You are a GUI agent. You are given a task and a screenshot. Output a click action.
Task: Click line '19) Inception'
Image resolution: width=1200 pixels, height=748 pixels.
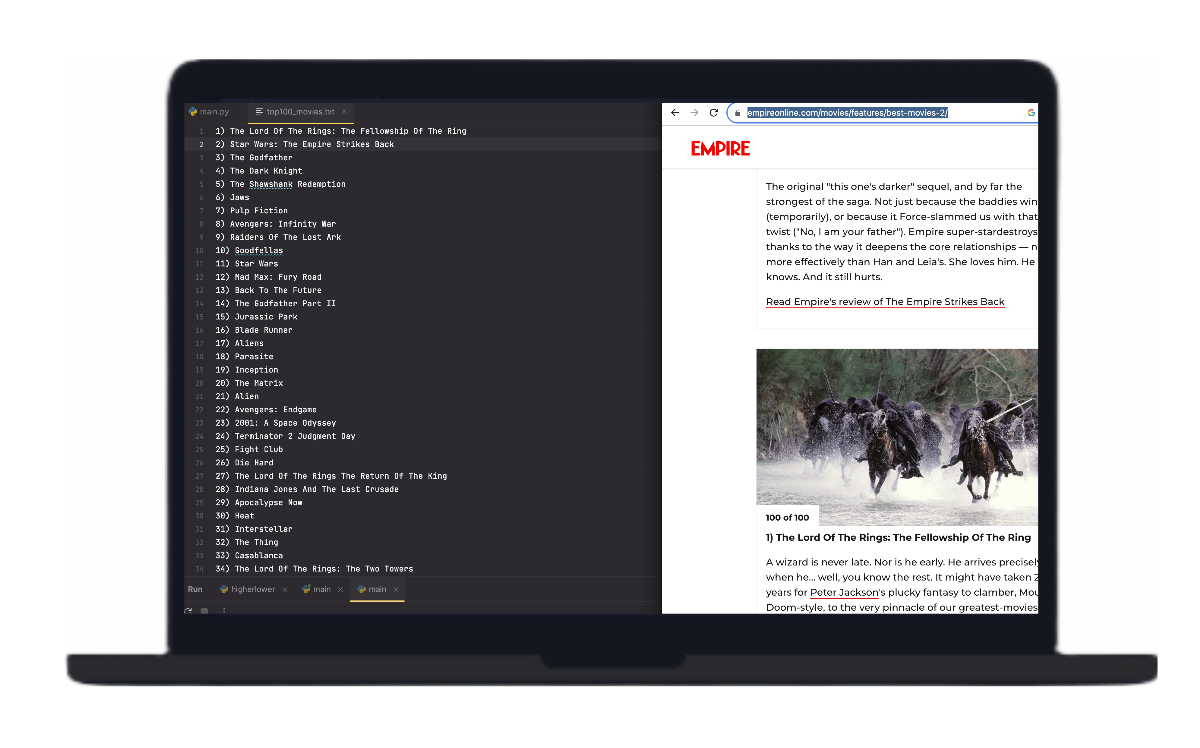247,370
